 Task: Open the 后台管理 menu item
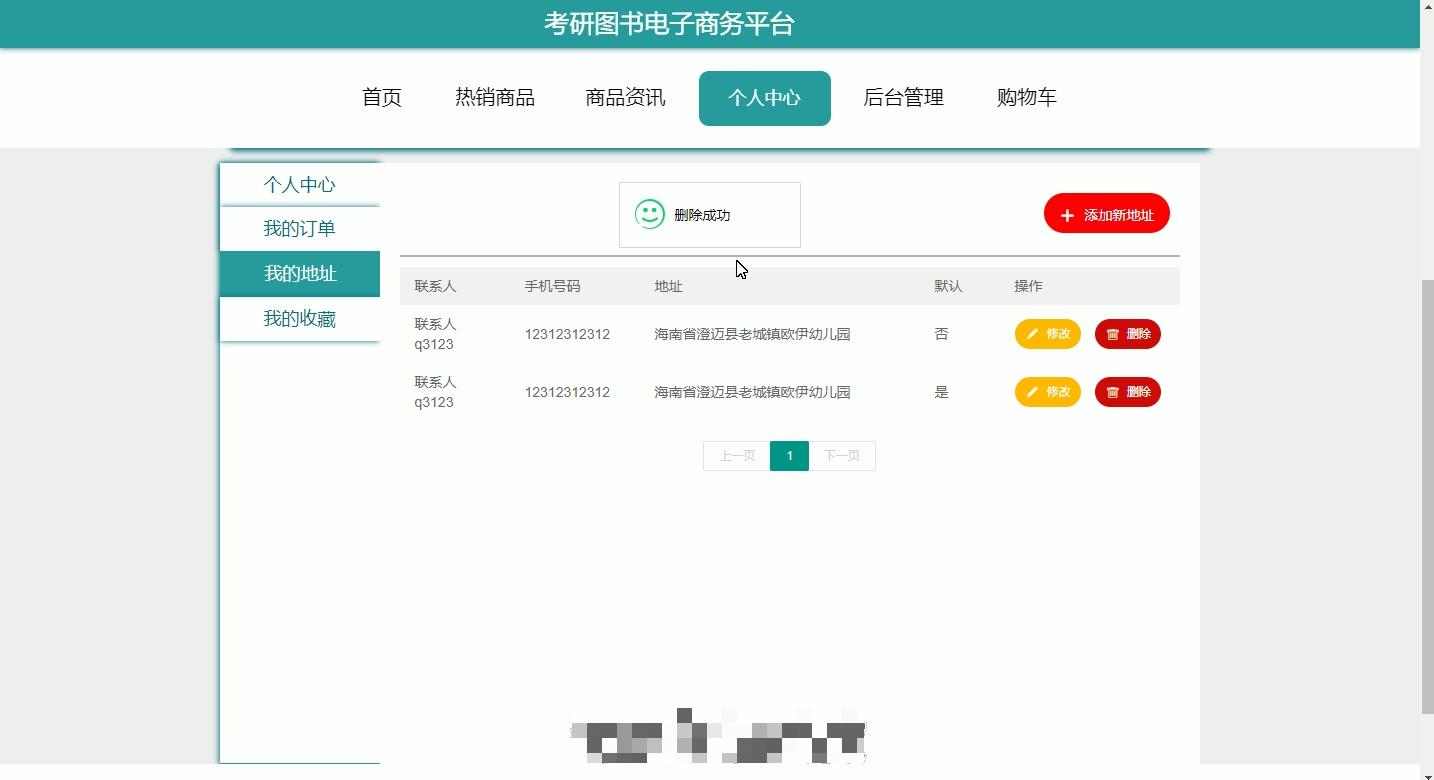tap(902, 97)
